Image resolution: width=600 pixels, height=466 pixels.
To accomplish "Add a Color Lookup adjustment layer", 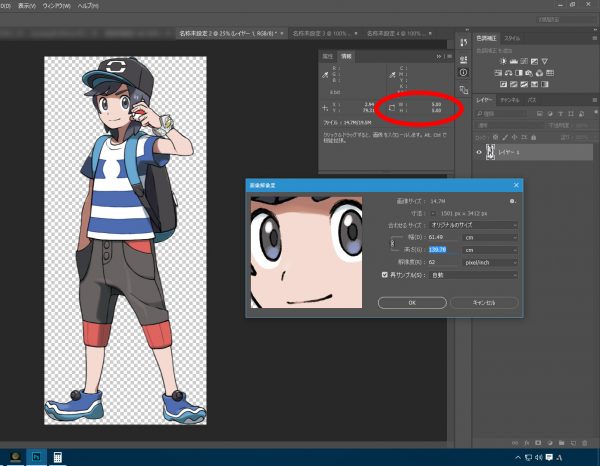I will 550,73.
